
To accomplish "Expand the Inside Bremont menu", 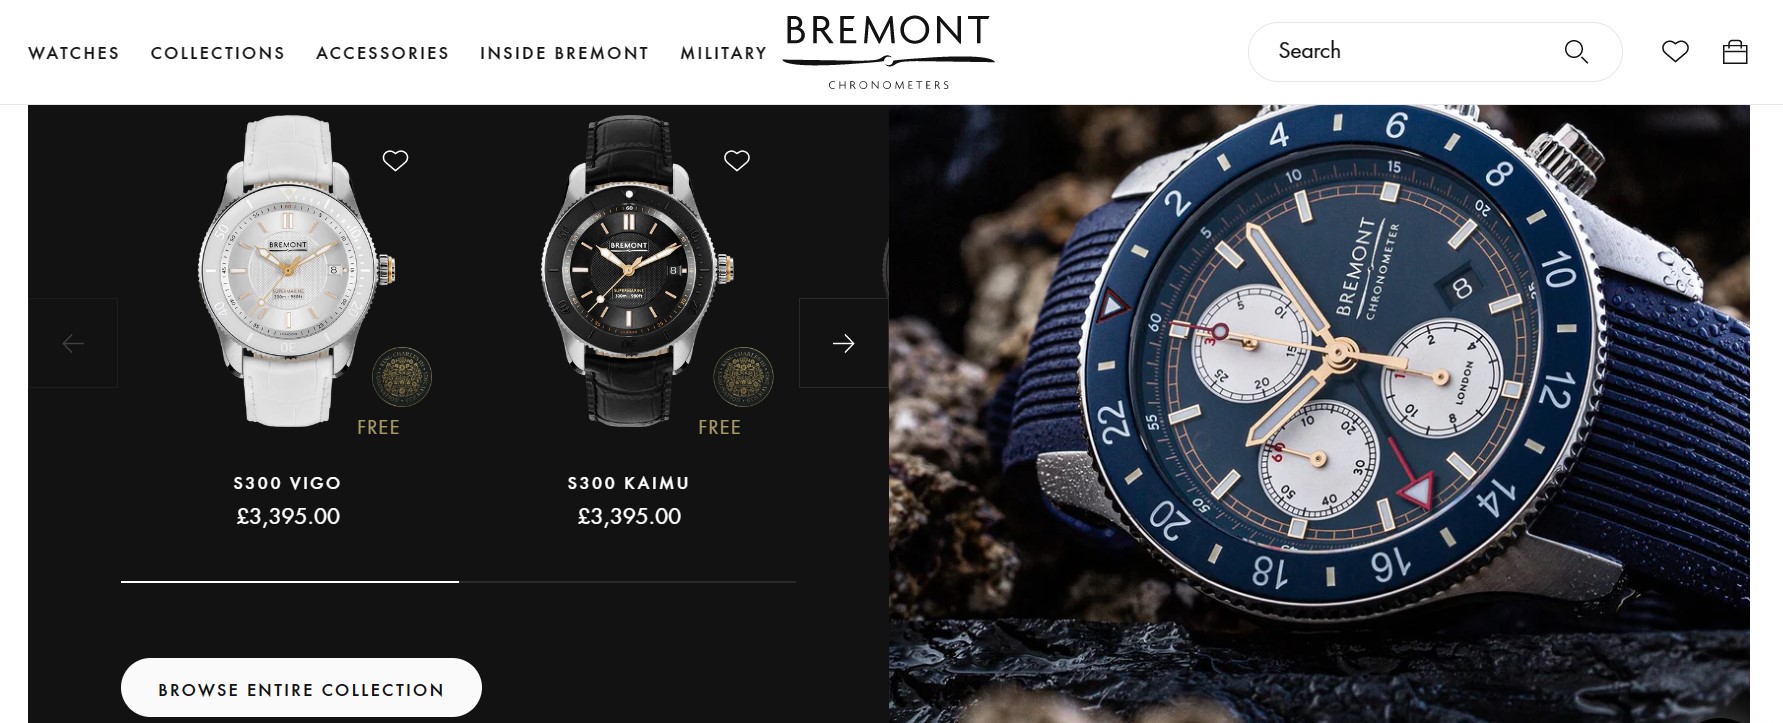I will tap(565, 53).
